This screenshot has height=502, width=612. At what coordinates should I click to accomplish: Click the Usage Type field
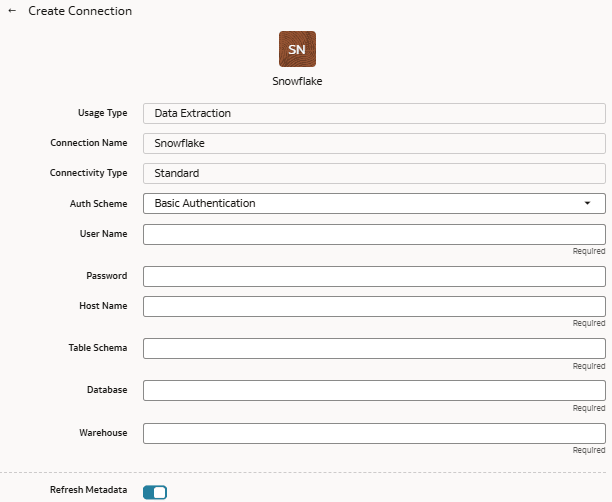click(x=374, y=114)
